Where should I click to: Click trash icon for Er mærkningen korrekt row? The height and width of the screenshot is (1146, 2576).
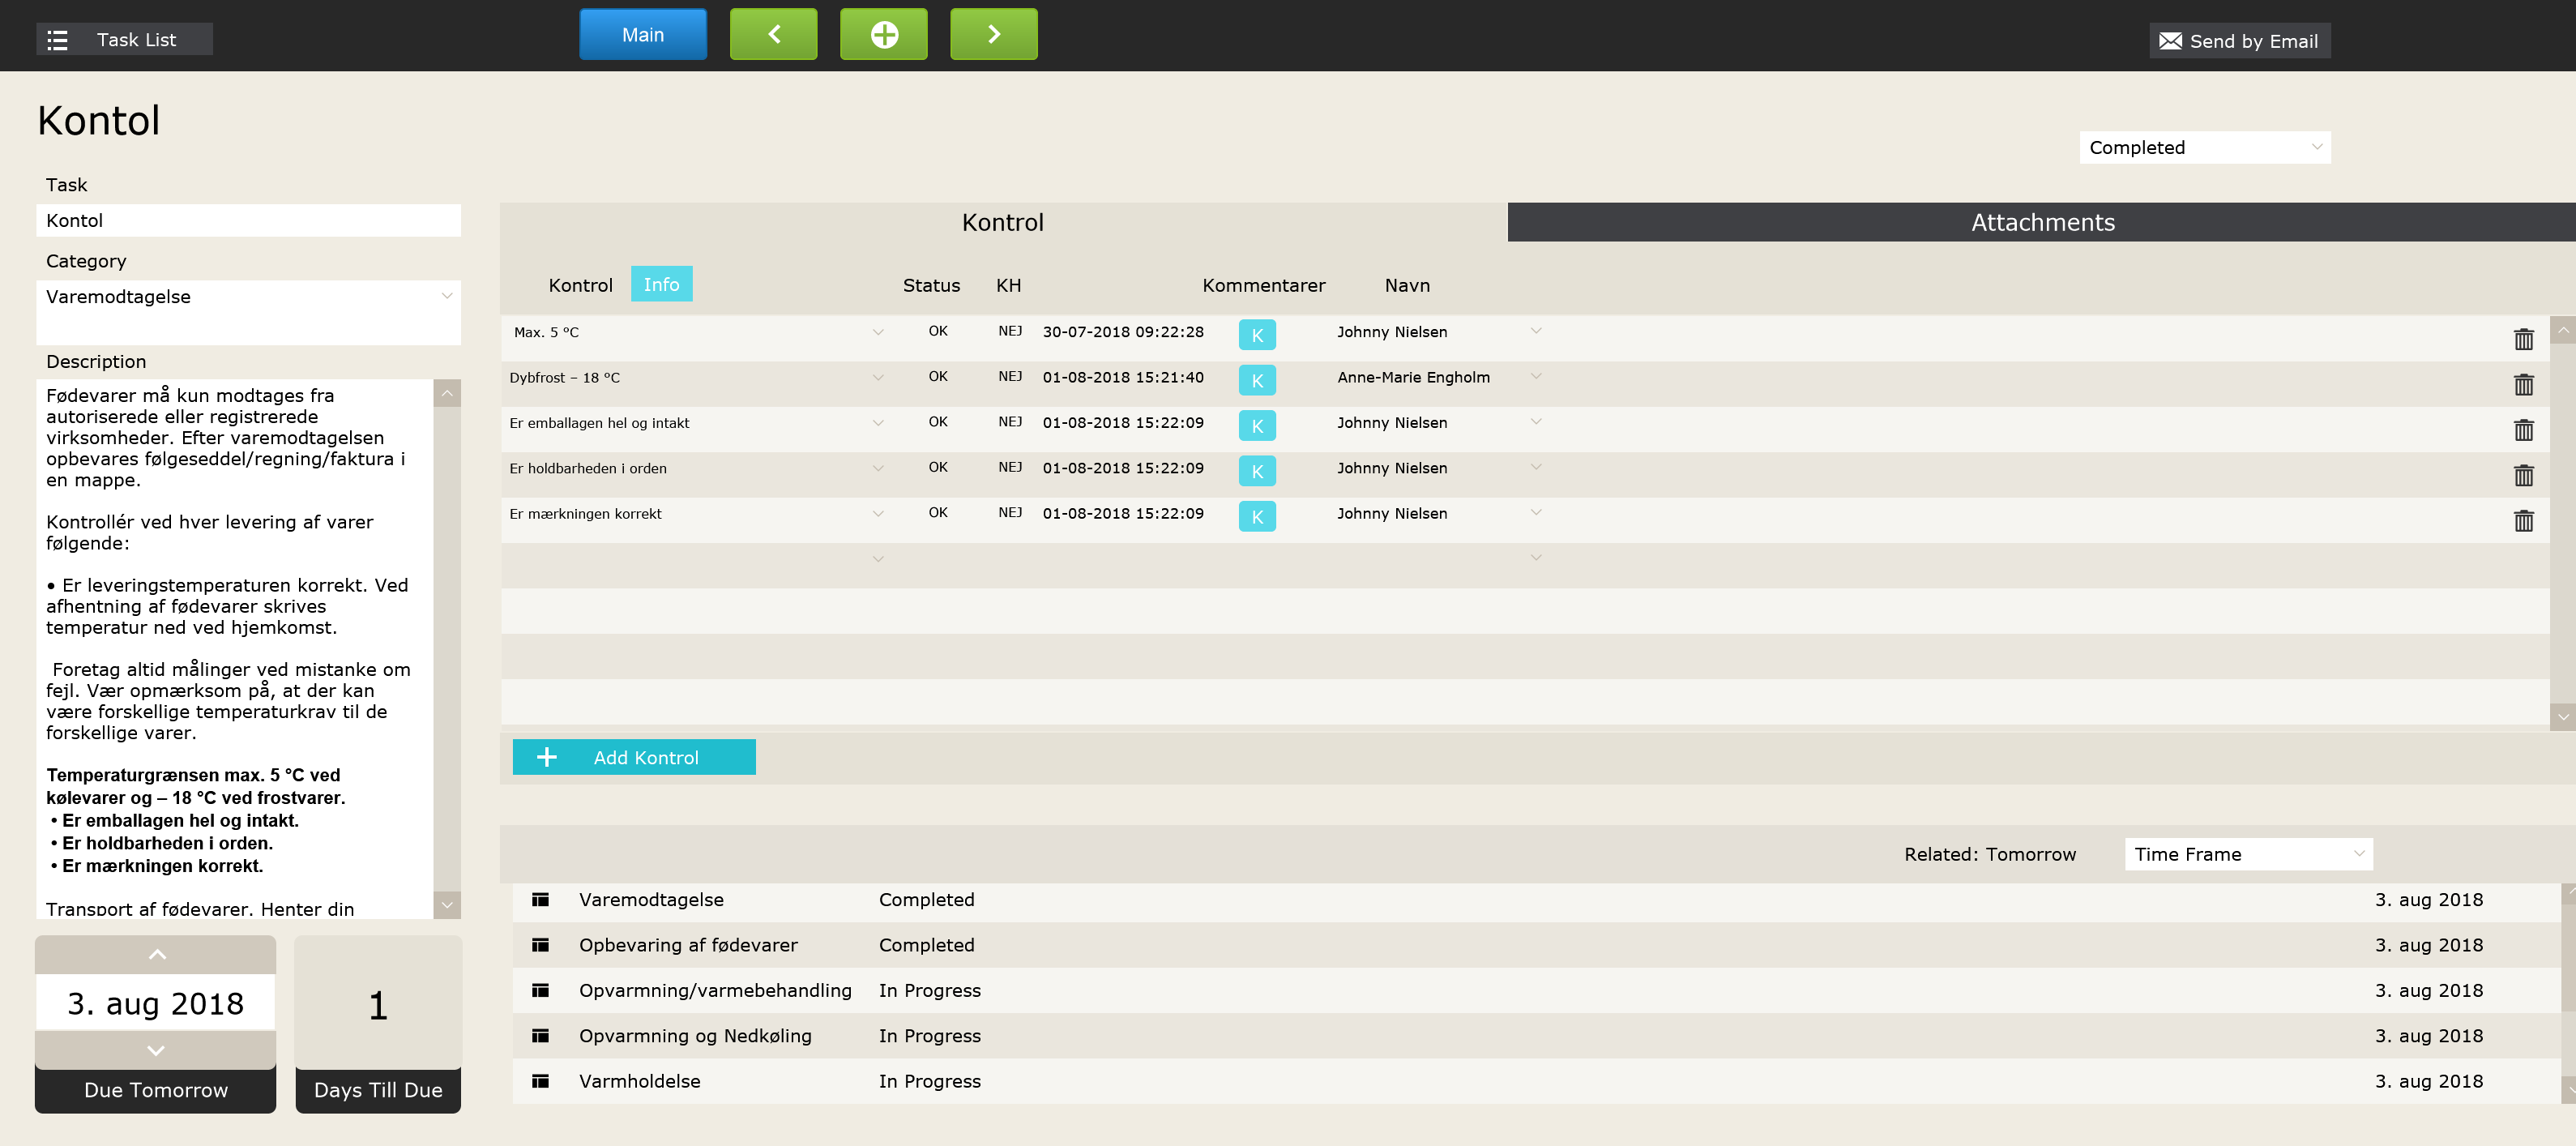(x=2523, y=520)
